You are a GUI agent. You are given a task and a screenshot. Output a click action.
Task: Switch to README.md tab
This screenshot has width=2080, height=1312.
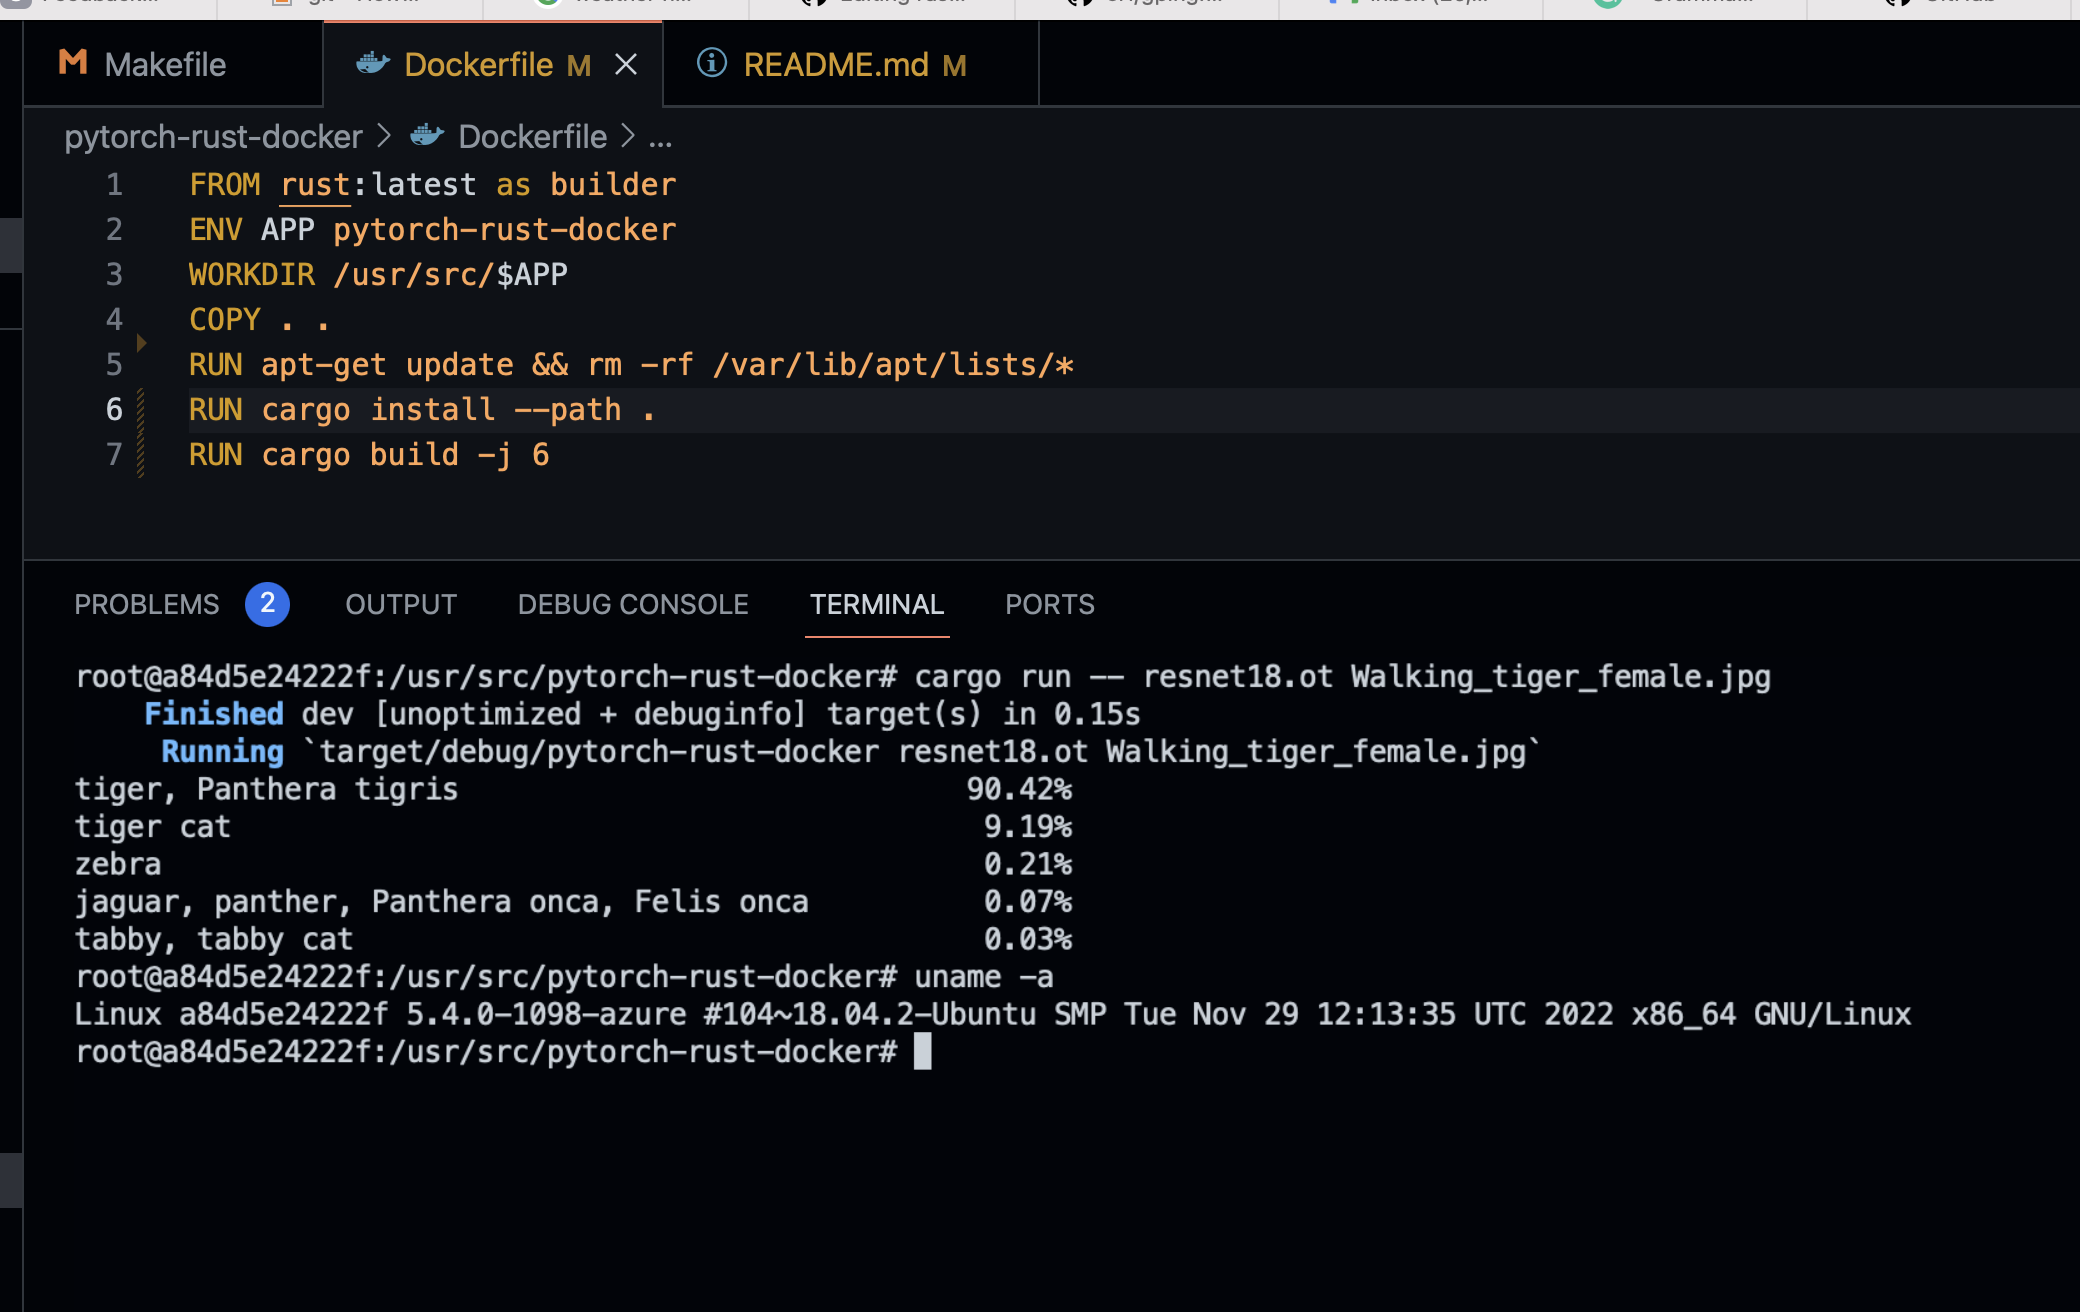[850, 65]
